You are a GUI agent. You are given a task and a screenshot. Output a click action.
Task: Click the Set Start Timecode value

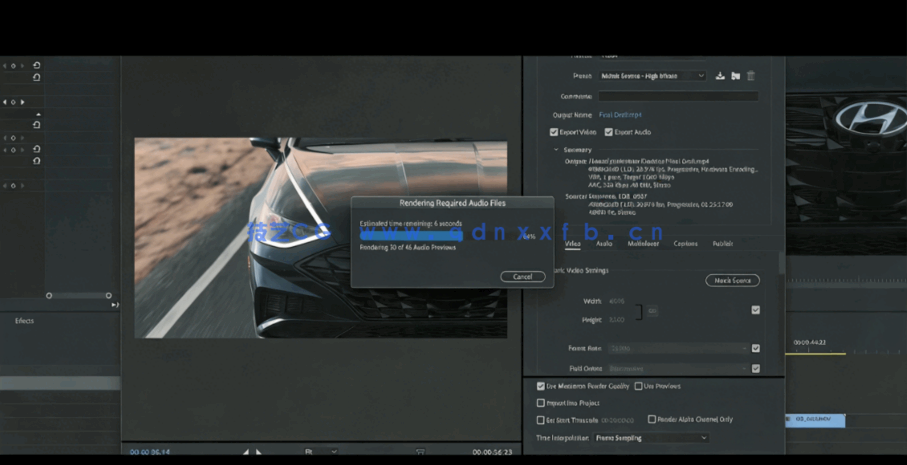(618, 420)
